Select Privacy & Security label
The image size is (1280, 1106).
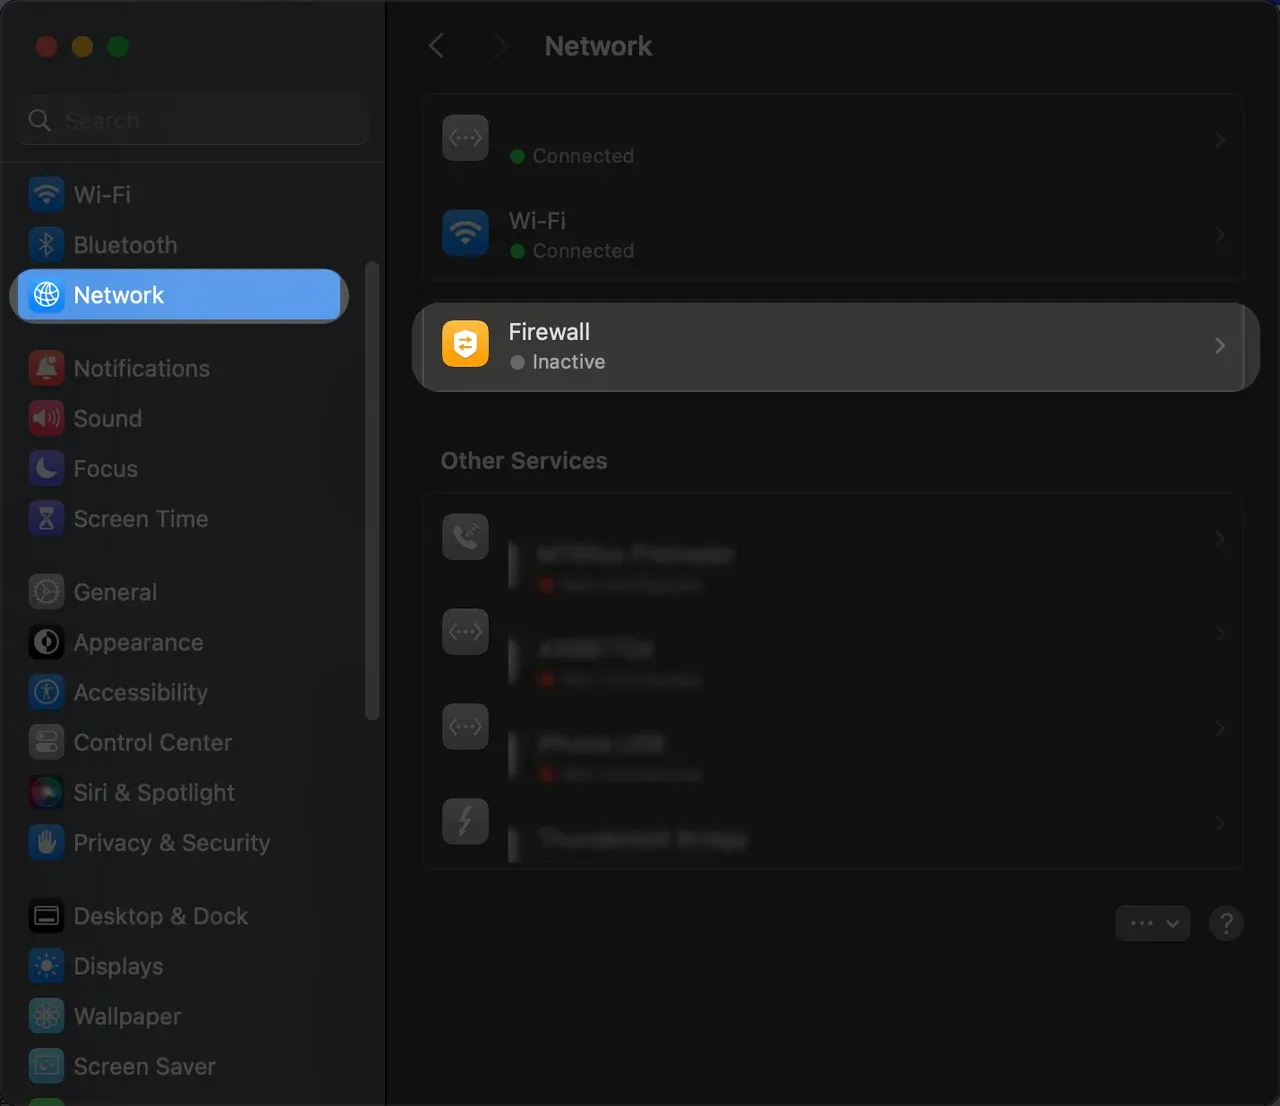click(172, 843)
